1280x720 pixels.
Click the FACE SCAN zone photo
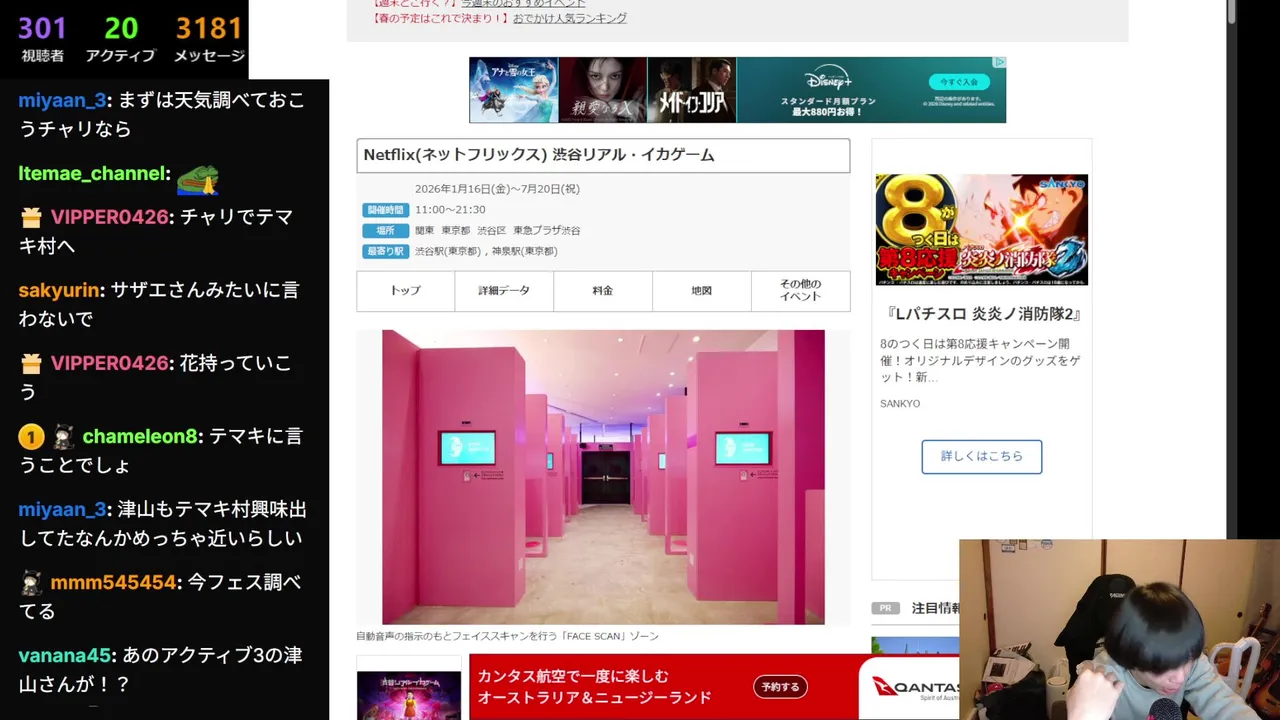pyautogui.click(x=603, y=477)
